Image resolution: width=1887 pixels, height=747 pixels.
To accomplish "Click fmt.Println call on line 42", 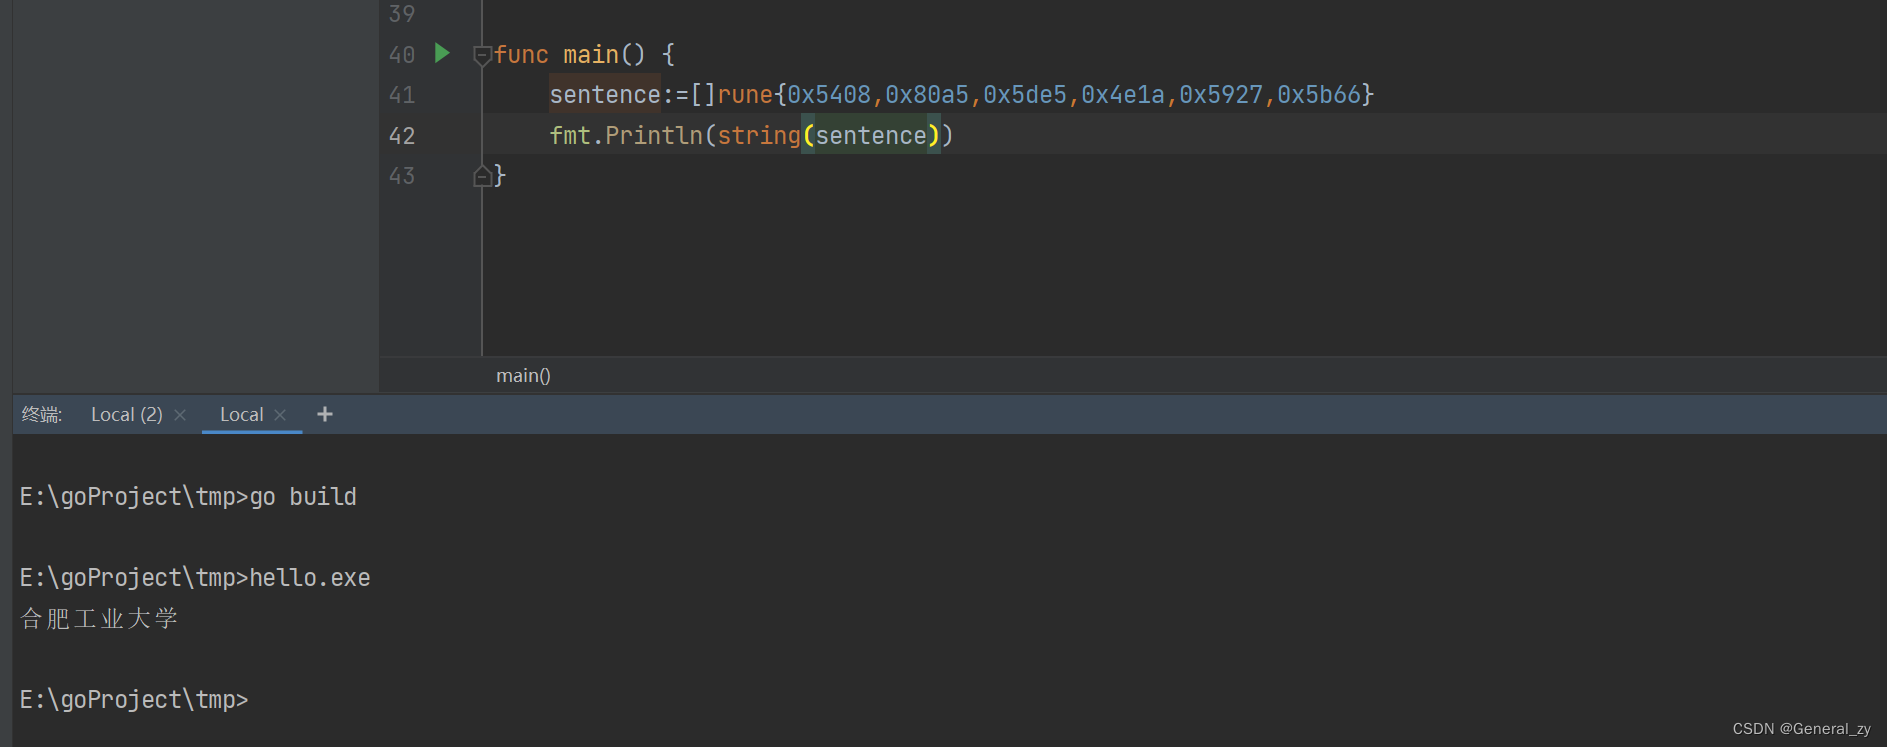I will coord(626,136).
